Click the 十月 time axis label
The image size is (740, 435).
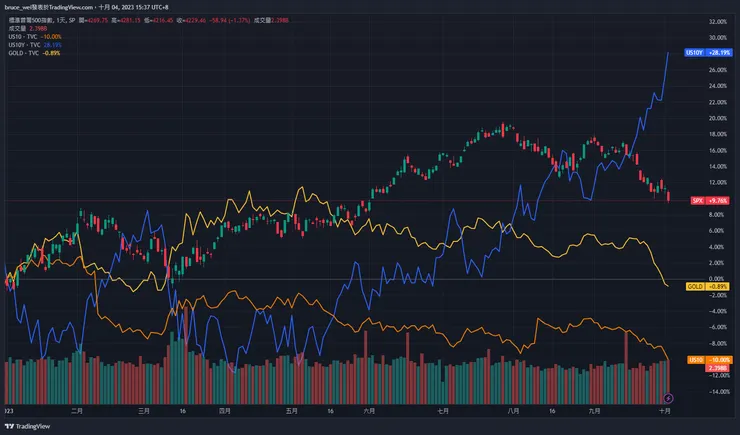pos(664,411)
